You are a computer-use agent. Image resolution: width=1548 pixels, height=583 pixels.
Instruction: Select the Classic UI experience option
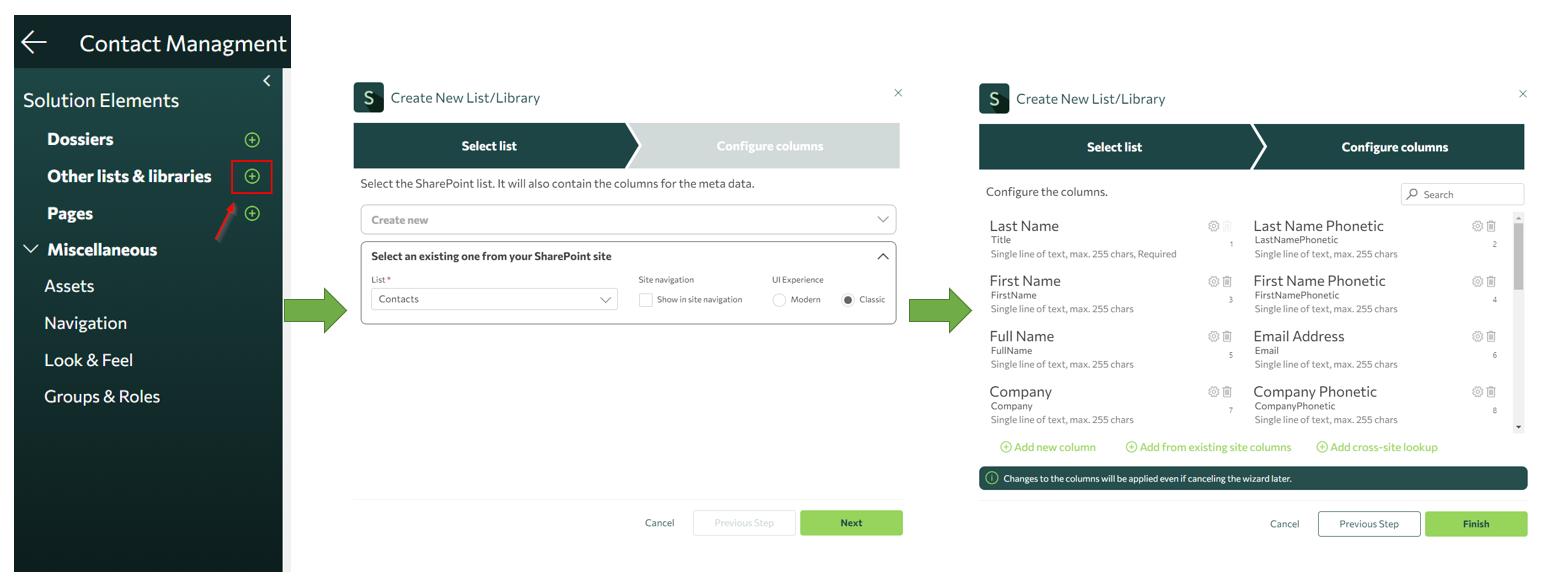coord(848,300)
